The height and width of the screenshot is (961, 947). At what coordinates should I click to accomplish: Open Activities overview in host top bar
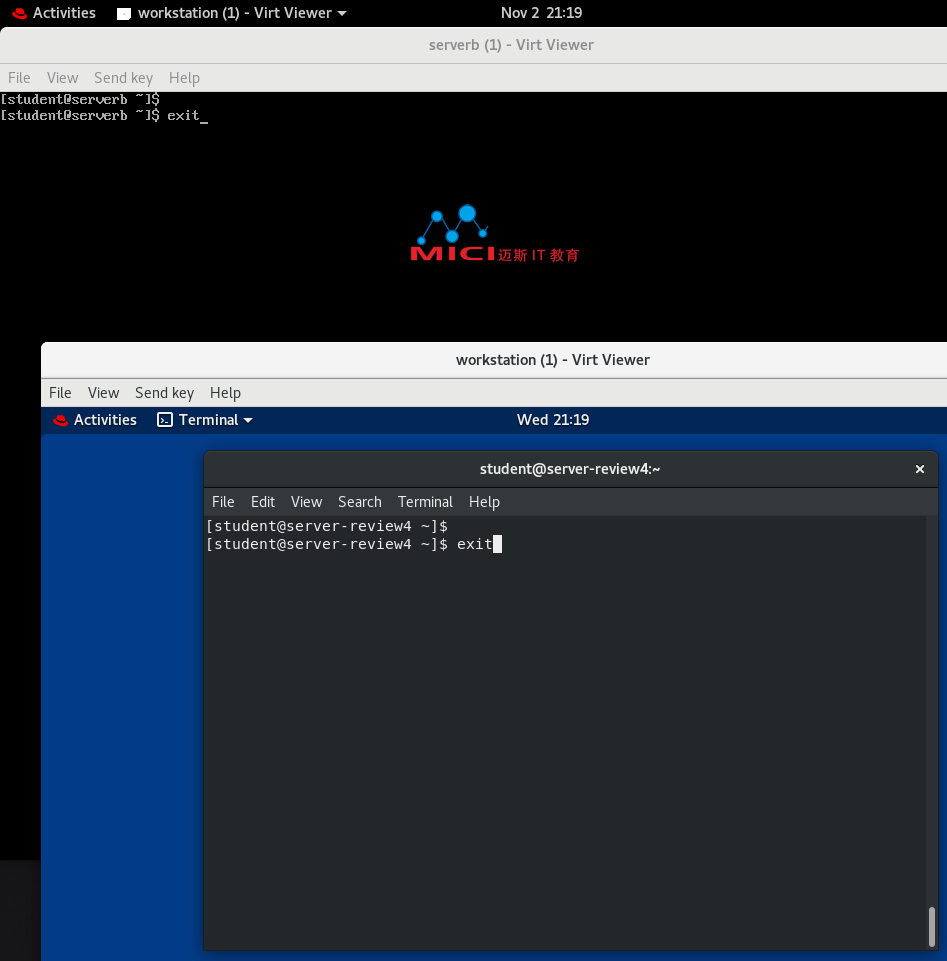[64, 13]
